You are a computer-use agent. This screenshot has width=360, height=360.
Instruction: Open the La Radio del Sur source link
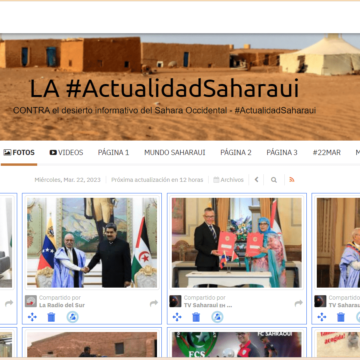pyautogui.click(x=62, y=305)
